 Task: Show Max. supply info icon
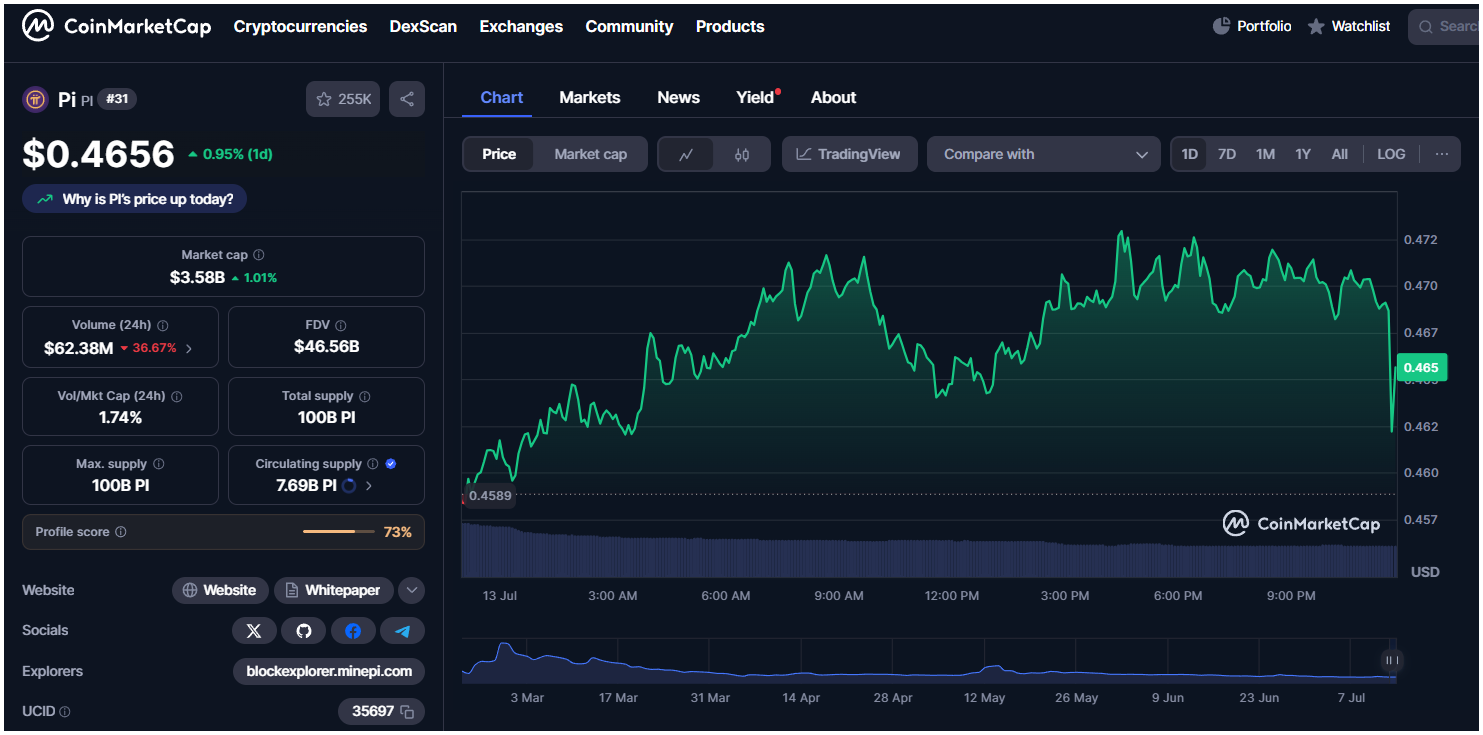pos(158,464)
